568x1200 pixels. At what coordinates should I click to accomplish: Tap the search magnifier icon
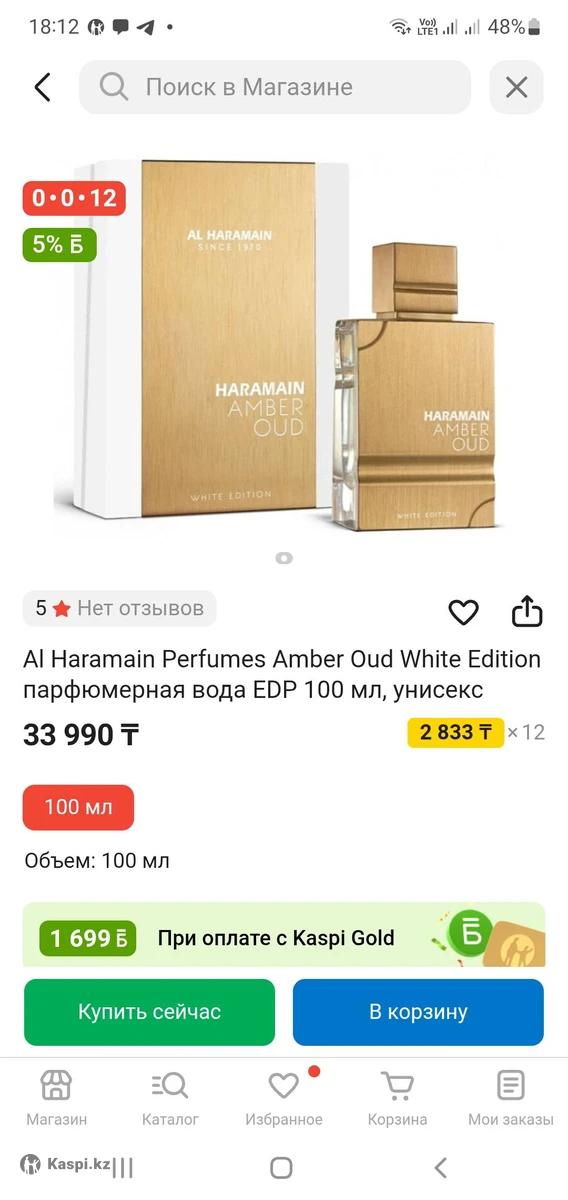114,87
